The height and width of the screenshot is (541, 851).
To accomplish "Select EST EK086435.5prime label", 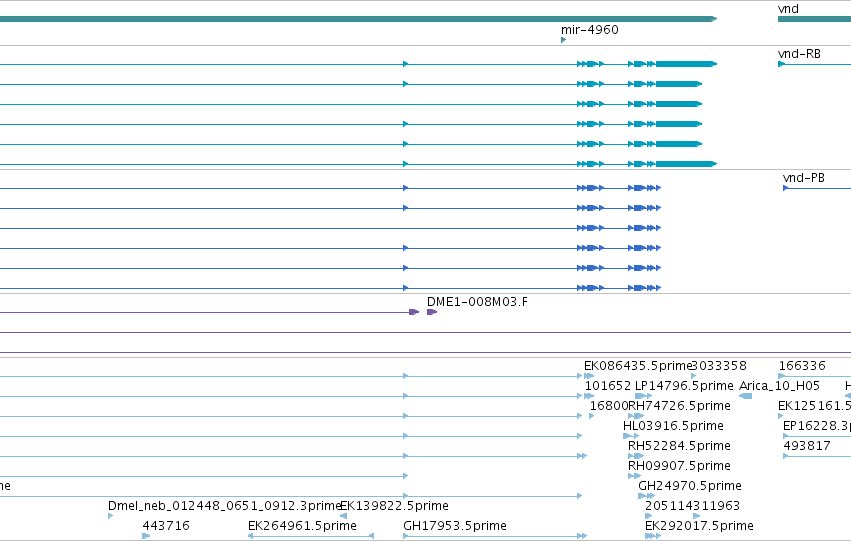I will click(x=638, y=366).
